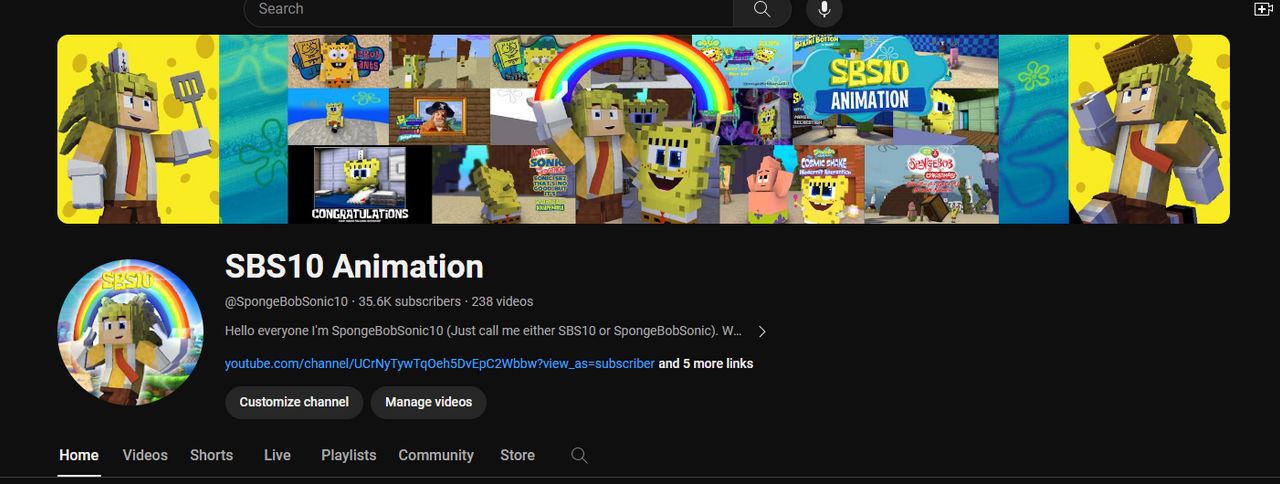The height and width of the screenshot is (484, 1280).
Task: Select the Playlists tab
Action: click(x=349, y=455)
